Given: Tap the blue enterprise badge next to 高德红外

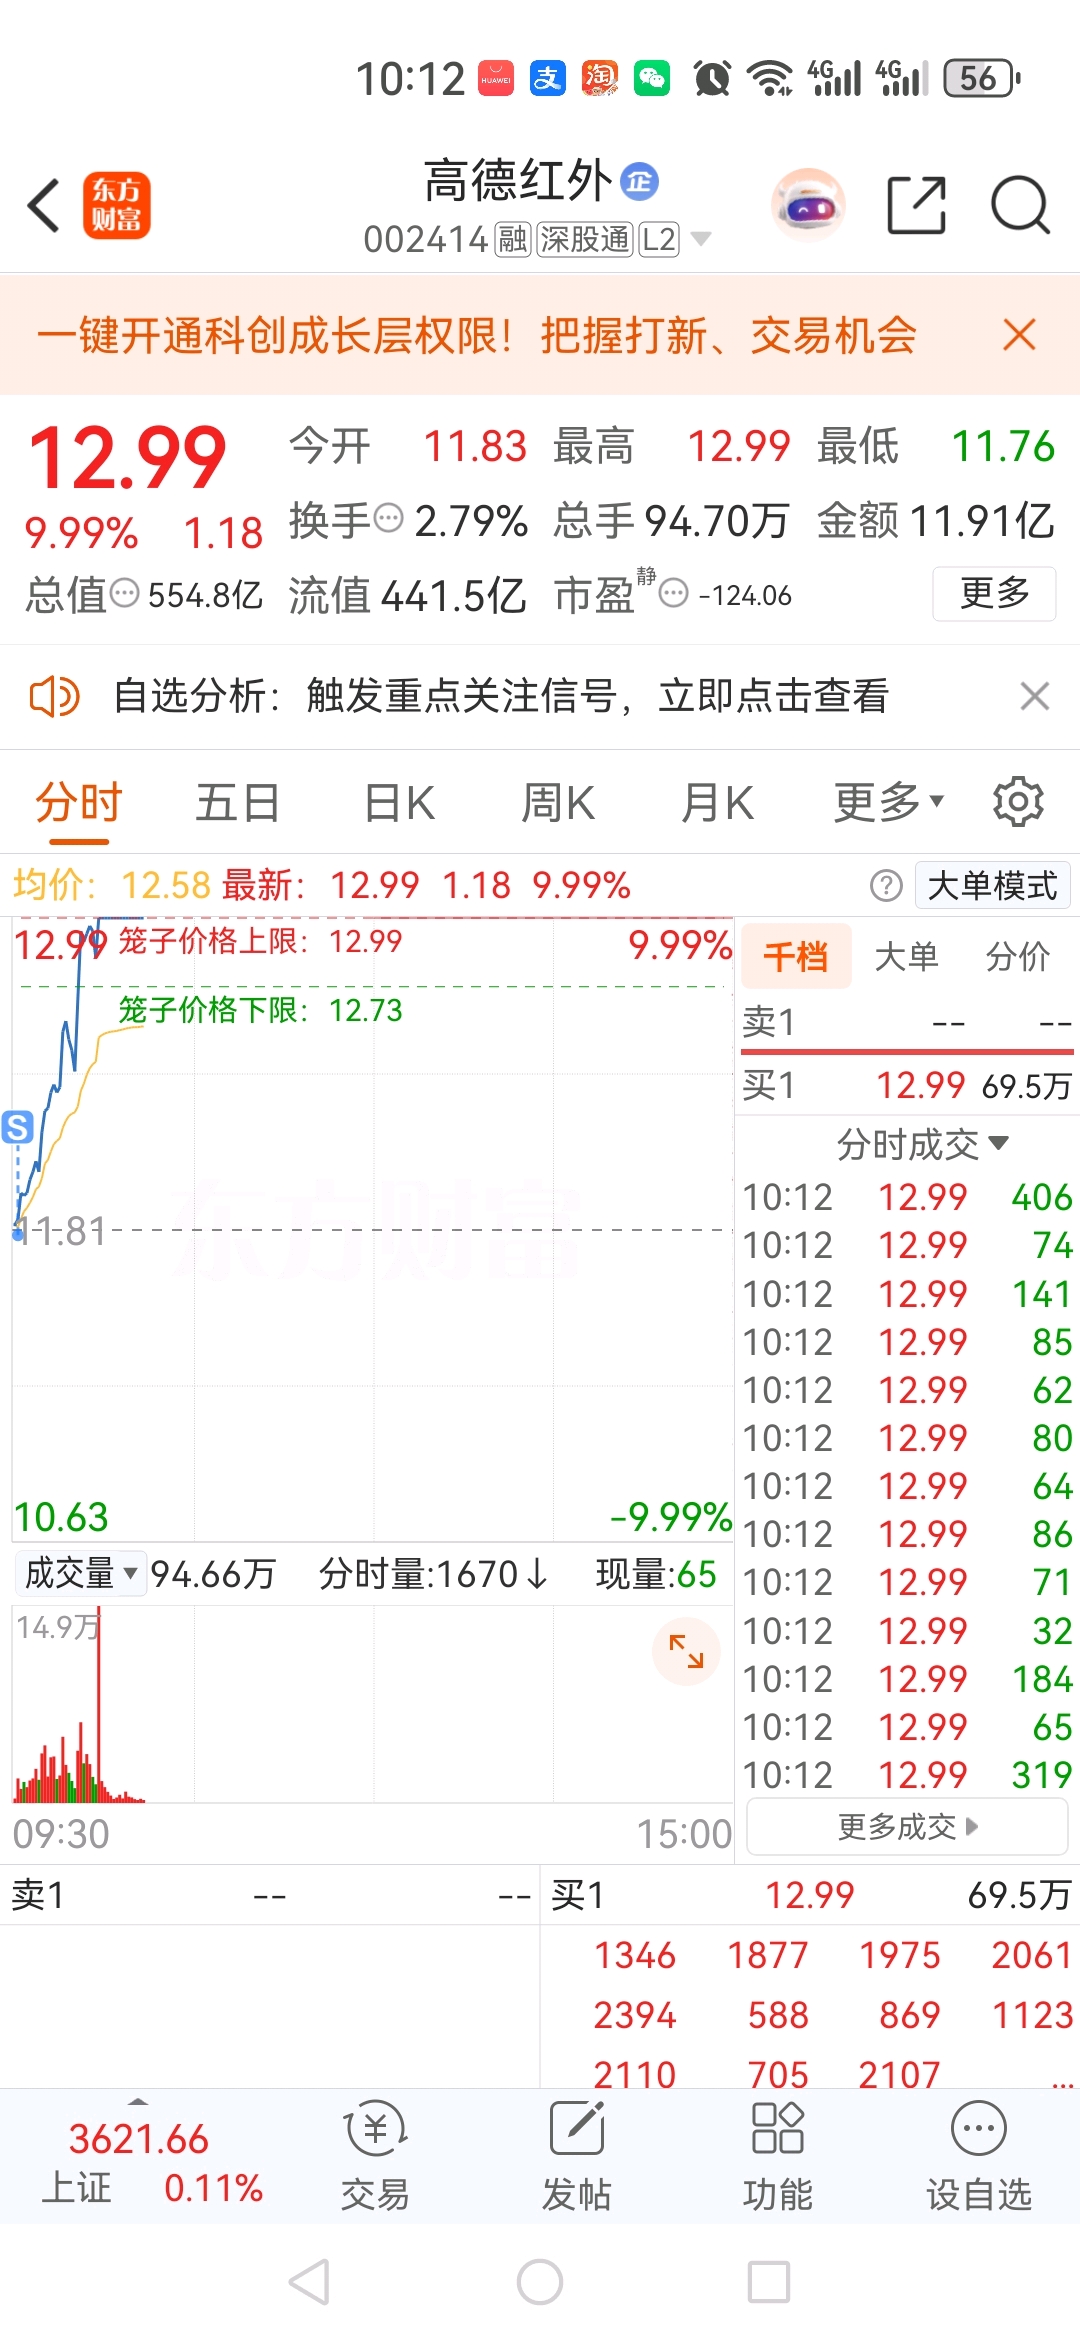Looking at the screenshot, I should pyautogui.click(x=639, y=181).
